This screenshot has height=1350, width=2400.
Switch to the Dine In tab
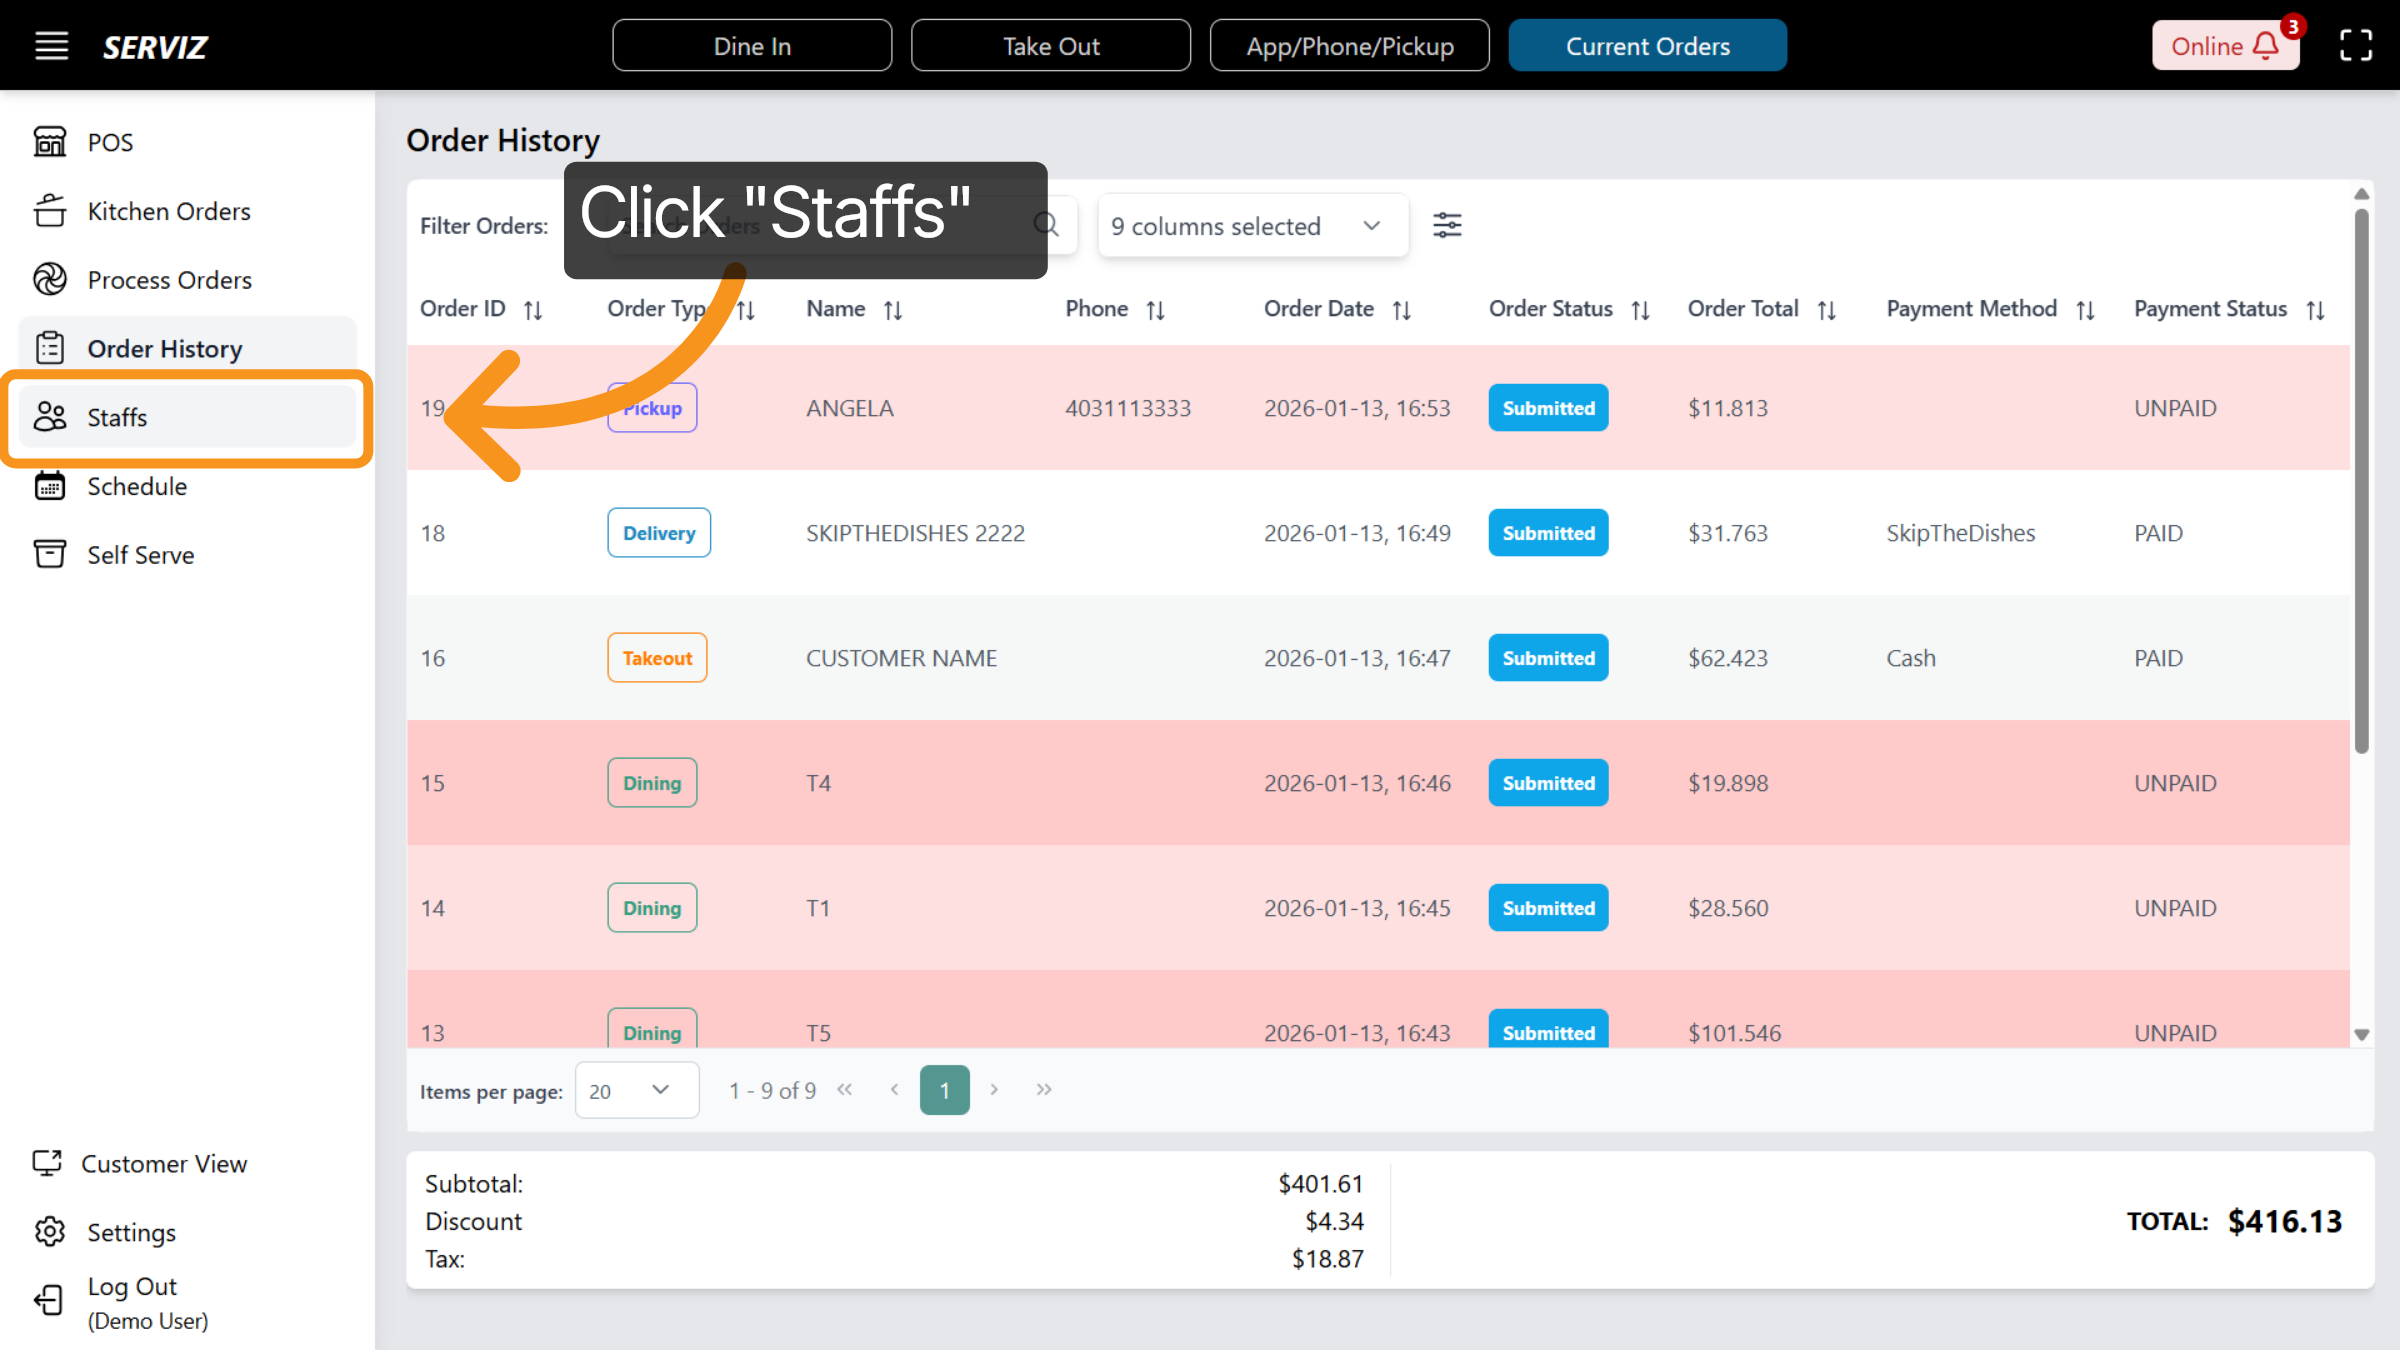pyautogui.click(x=752, y=46)
